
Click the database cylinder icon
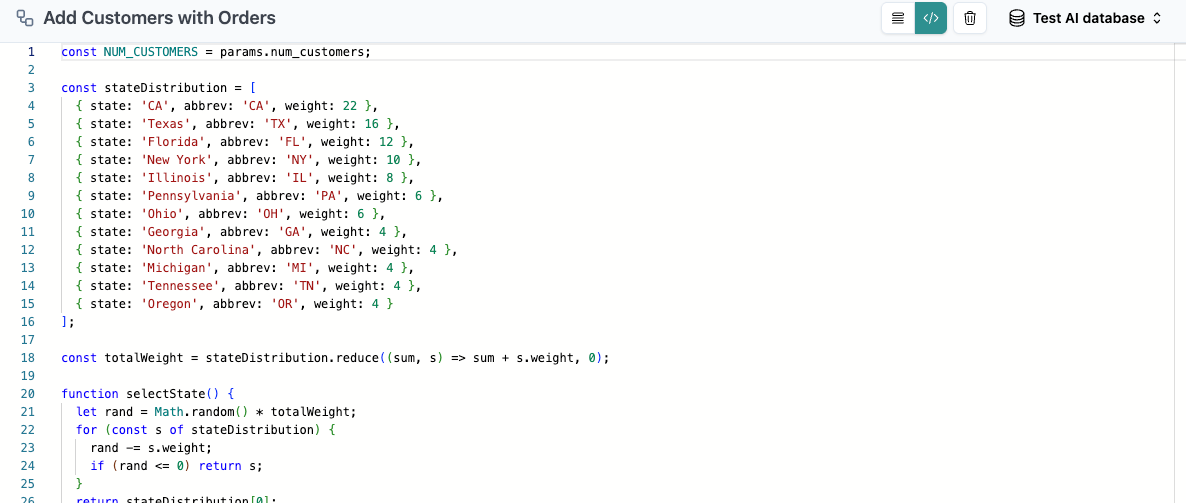pyautogui.click(x=1017, y=18)
